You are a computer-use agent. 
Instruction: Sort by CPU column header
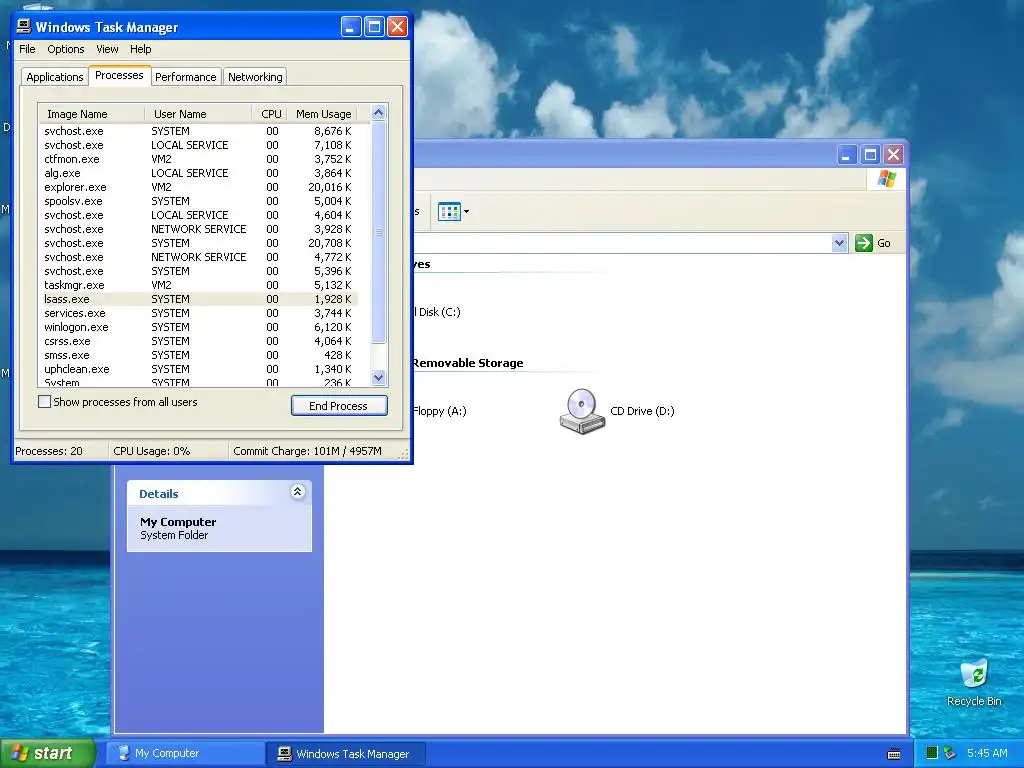(271, 114)
